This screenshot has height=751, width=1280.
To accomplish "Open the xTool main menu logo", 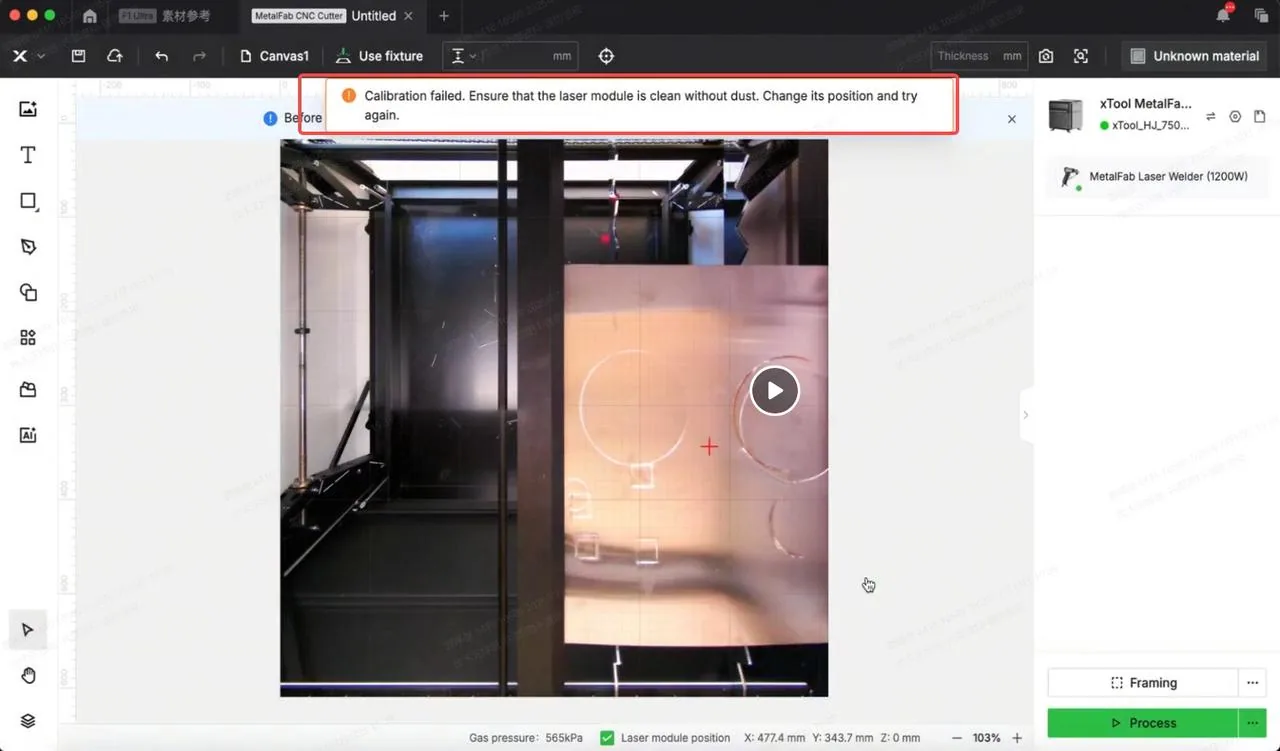I will pyautogui.click(x=19, y=56).
